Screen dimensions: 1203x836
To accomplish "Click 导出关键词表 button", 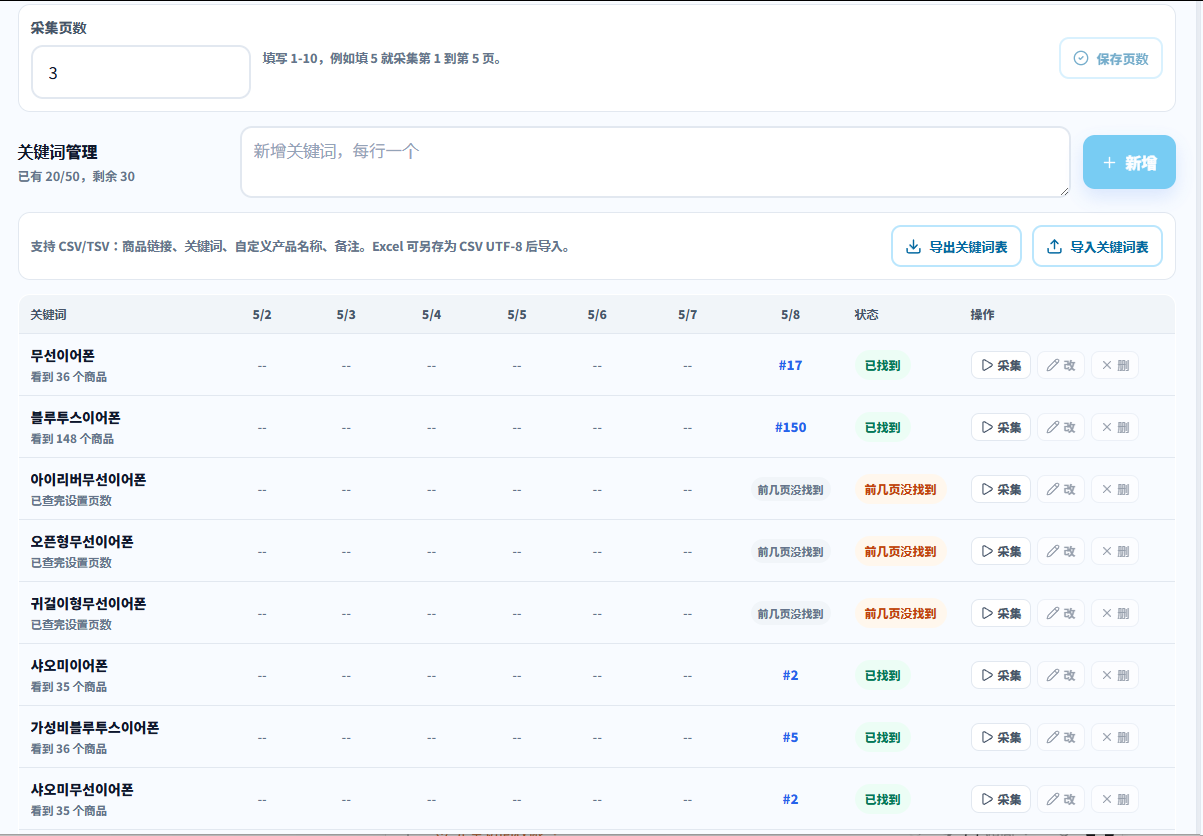I will click(957, 246).
